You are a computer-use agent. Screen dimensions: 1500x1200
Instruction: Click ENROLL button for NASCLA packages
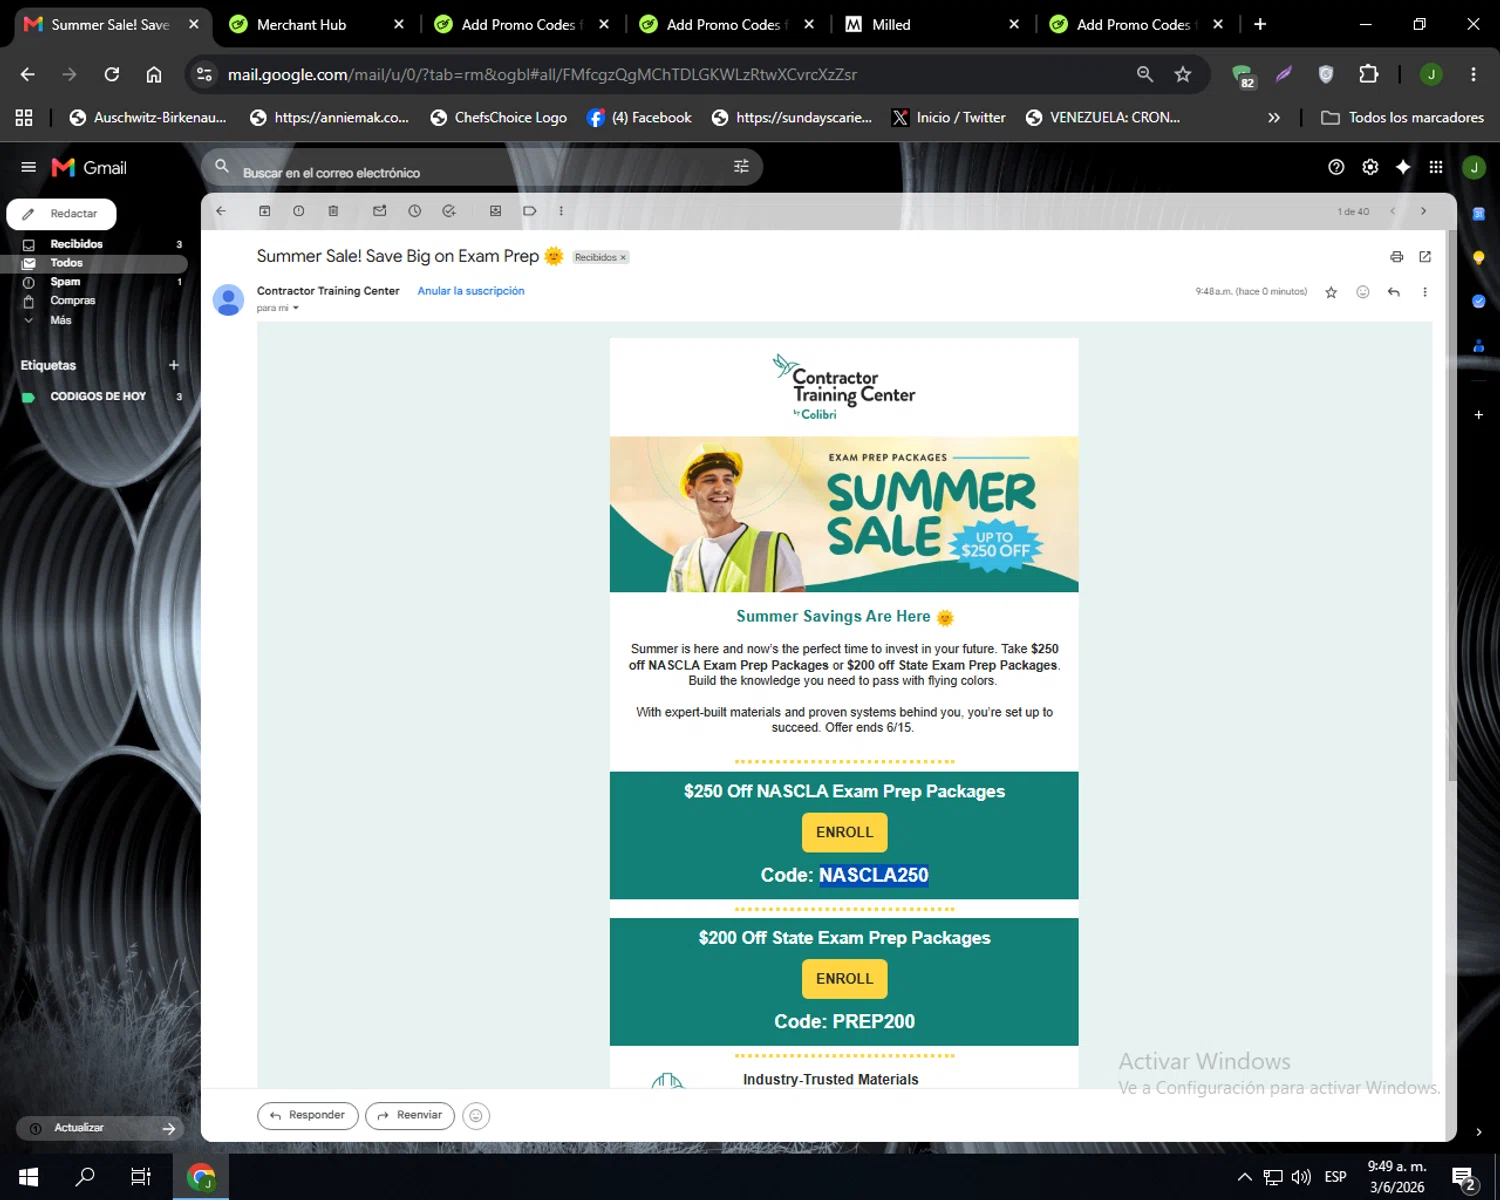(x=844, y=832)
